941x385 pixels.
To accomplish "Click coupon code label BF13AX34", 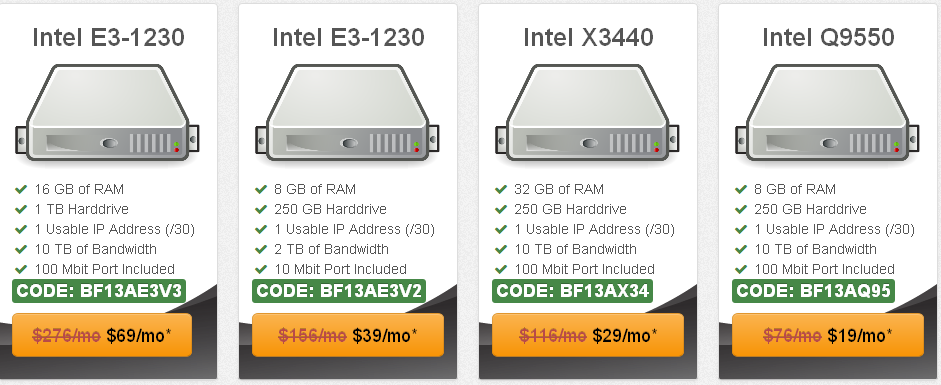I will click(x=573, y=291).
